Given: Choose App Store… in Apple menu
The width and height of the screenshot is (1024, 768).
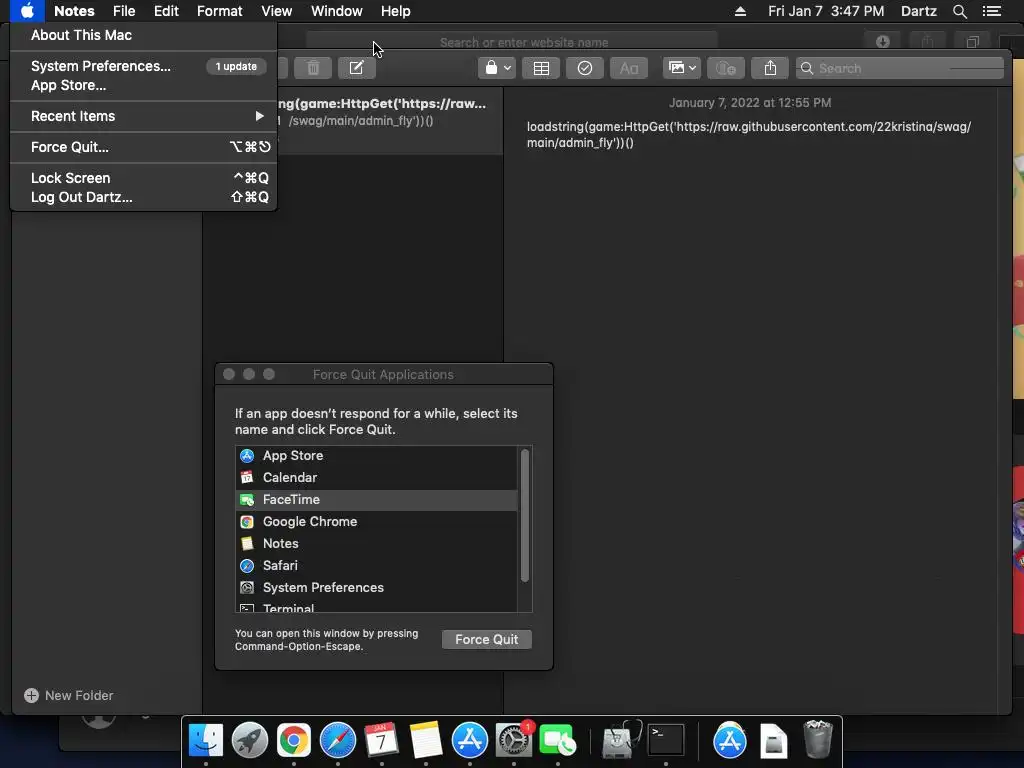Looking at the screenshot, I should [144, 85].
